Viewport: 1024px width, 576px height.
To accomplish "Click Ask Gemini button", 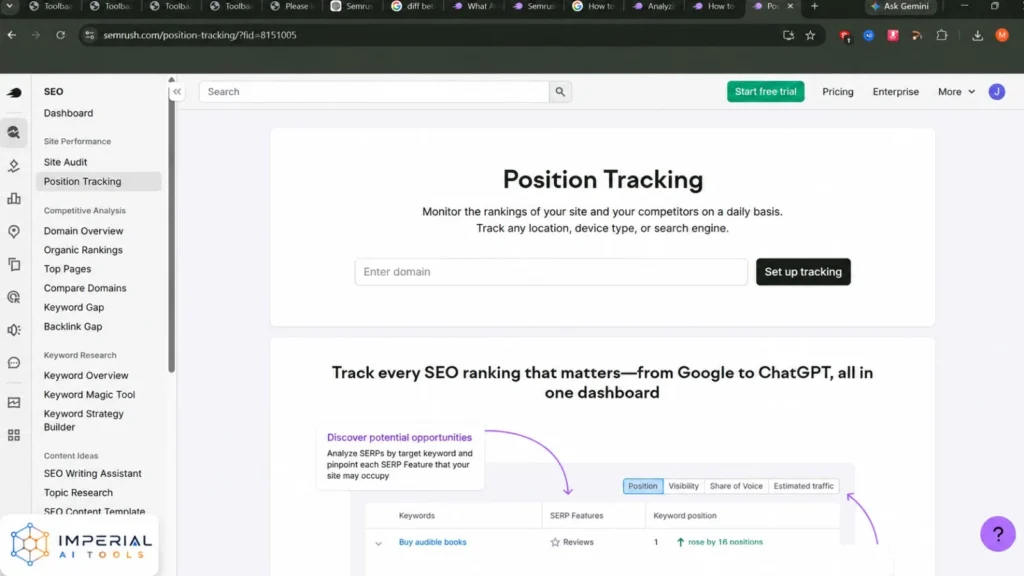I will pos(901,7).
